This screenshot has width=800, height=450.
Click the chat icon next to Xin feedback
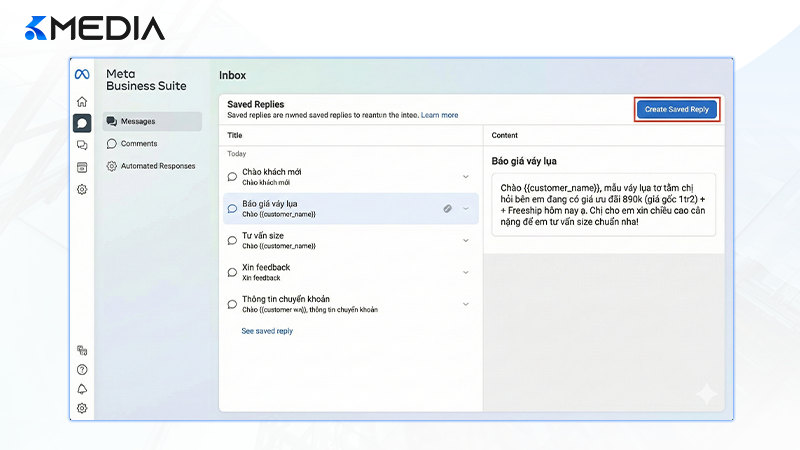click(232, 272)
